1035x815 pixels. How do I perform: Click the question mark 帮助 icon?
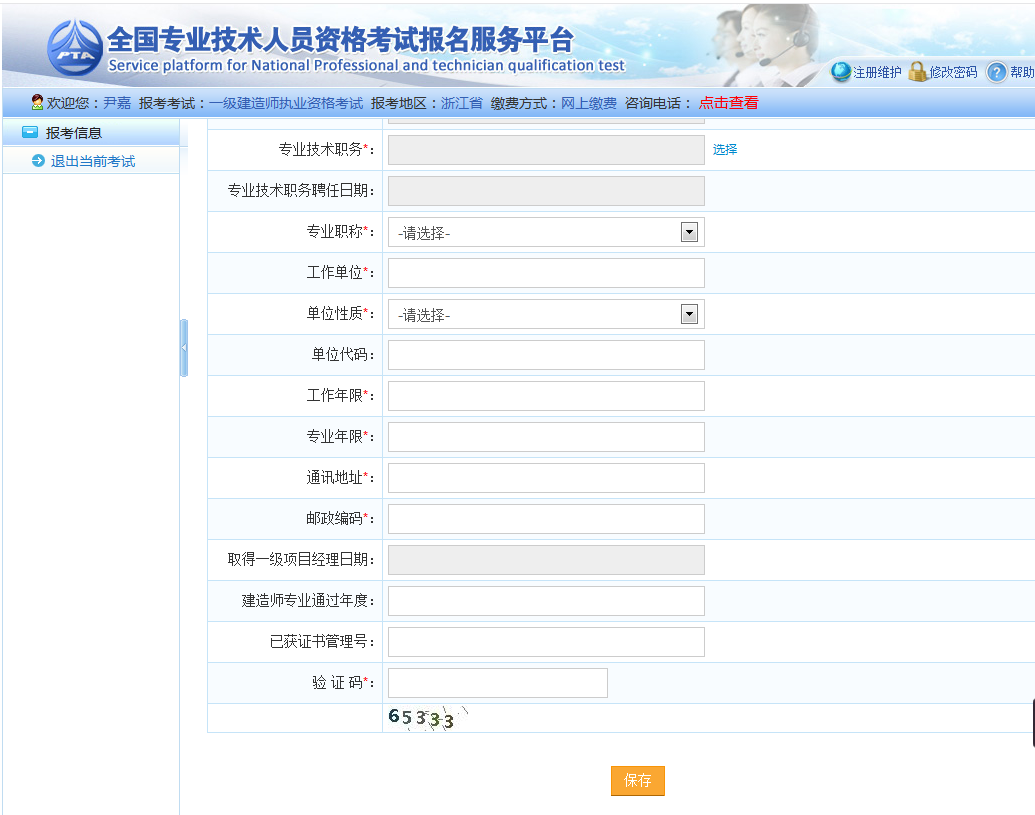tap(996, 72)
